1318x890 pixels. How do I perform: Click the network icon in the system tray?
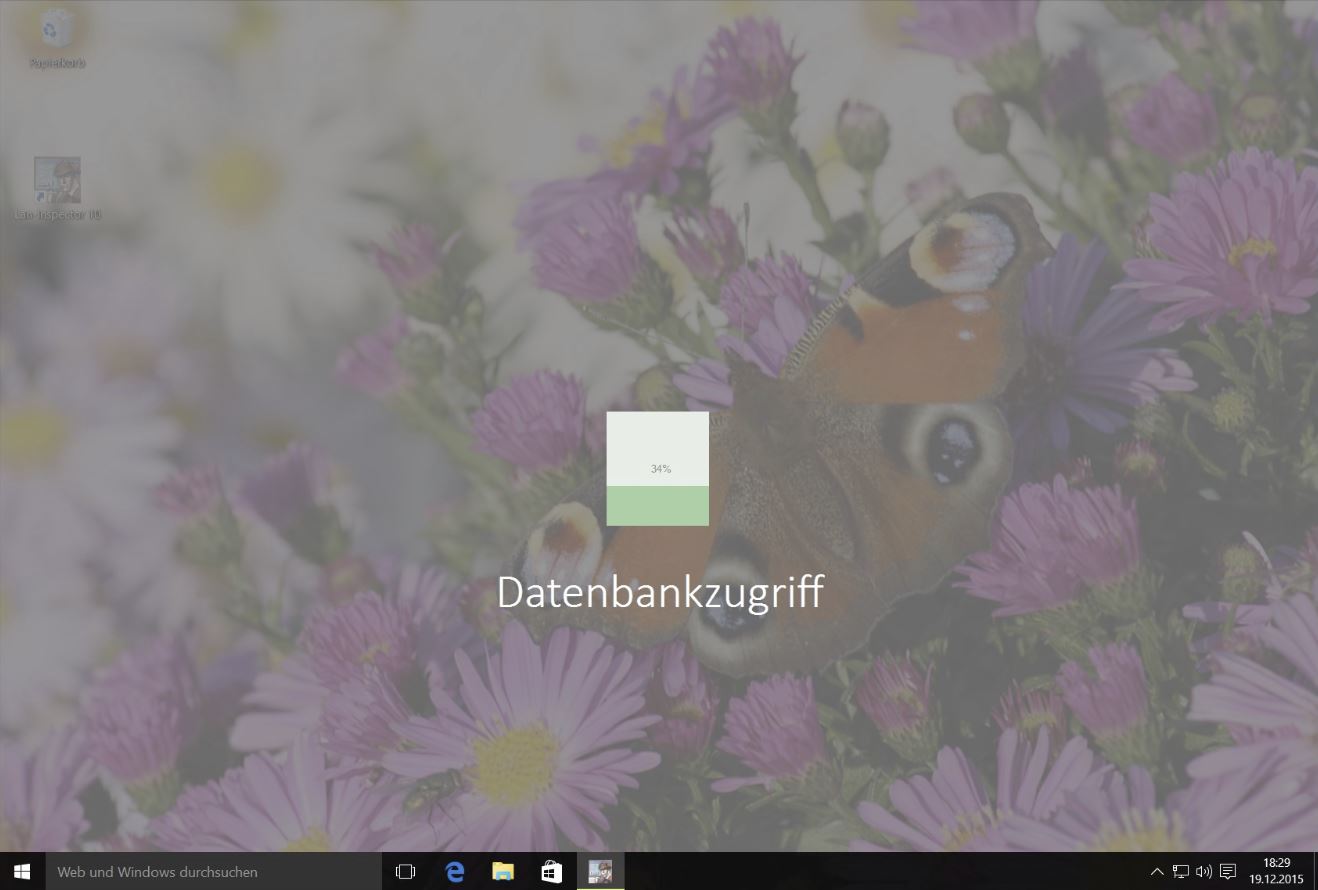click(1180, 871)
